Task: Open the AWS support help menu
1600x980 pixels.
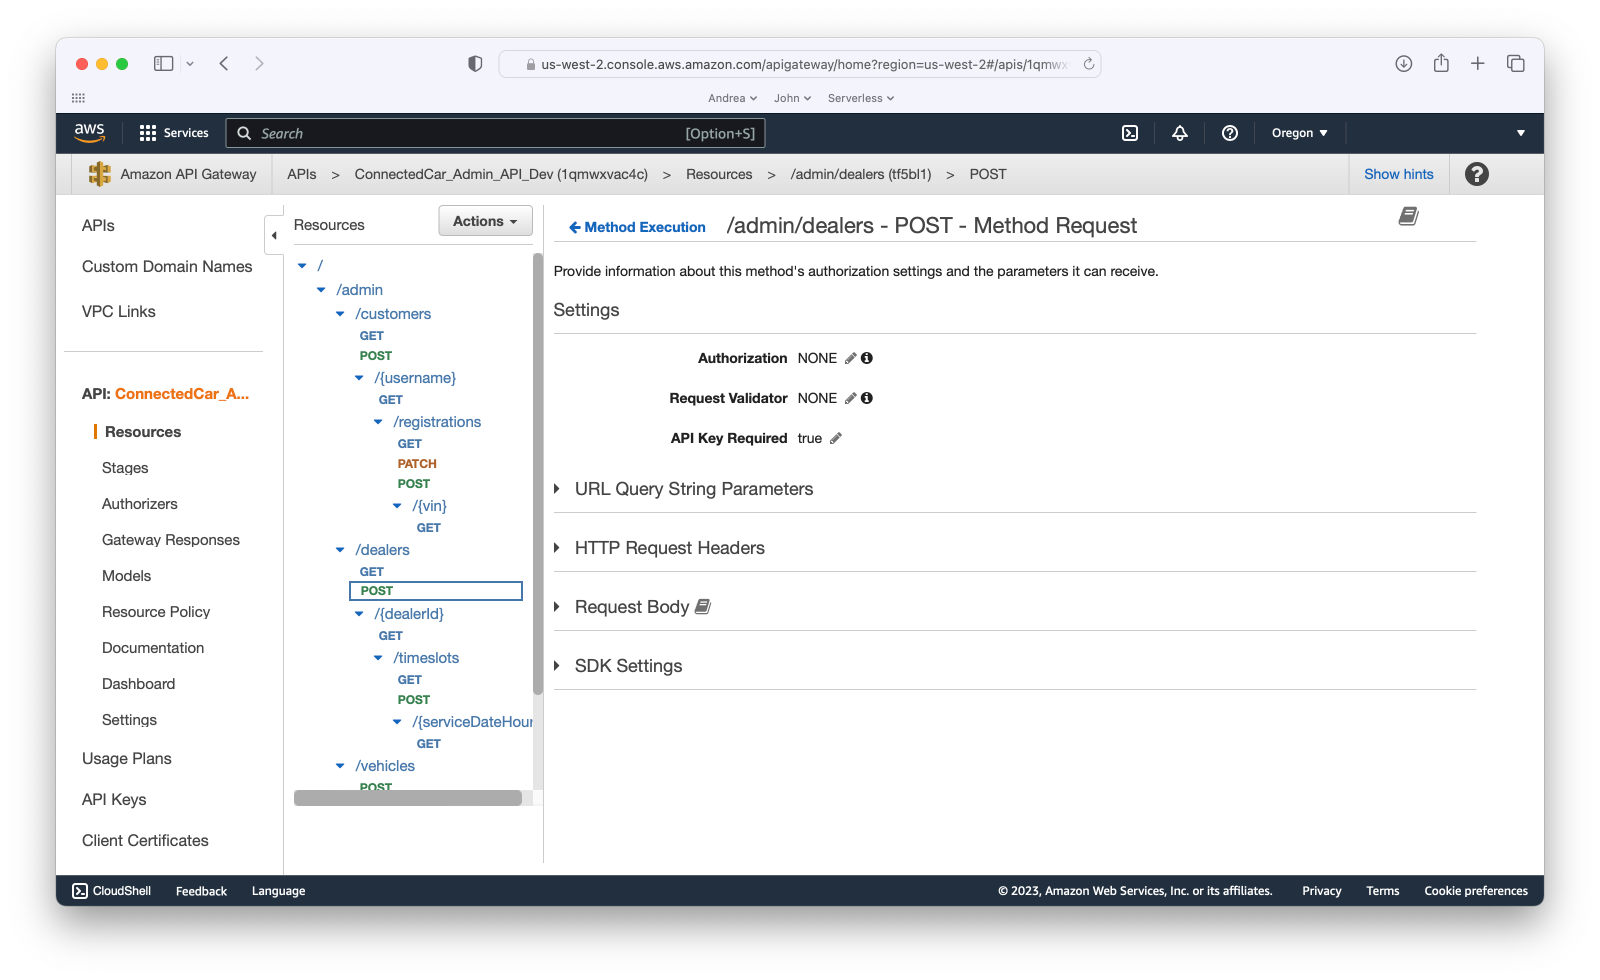Action: [x=1230, y=133]
